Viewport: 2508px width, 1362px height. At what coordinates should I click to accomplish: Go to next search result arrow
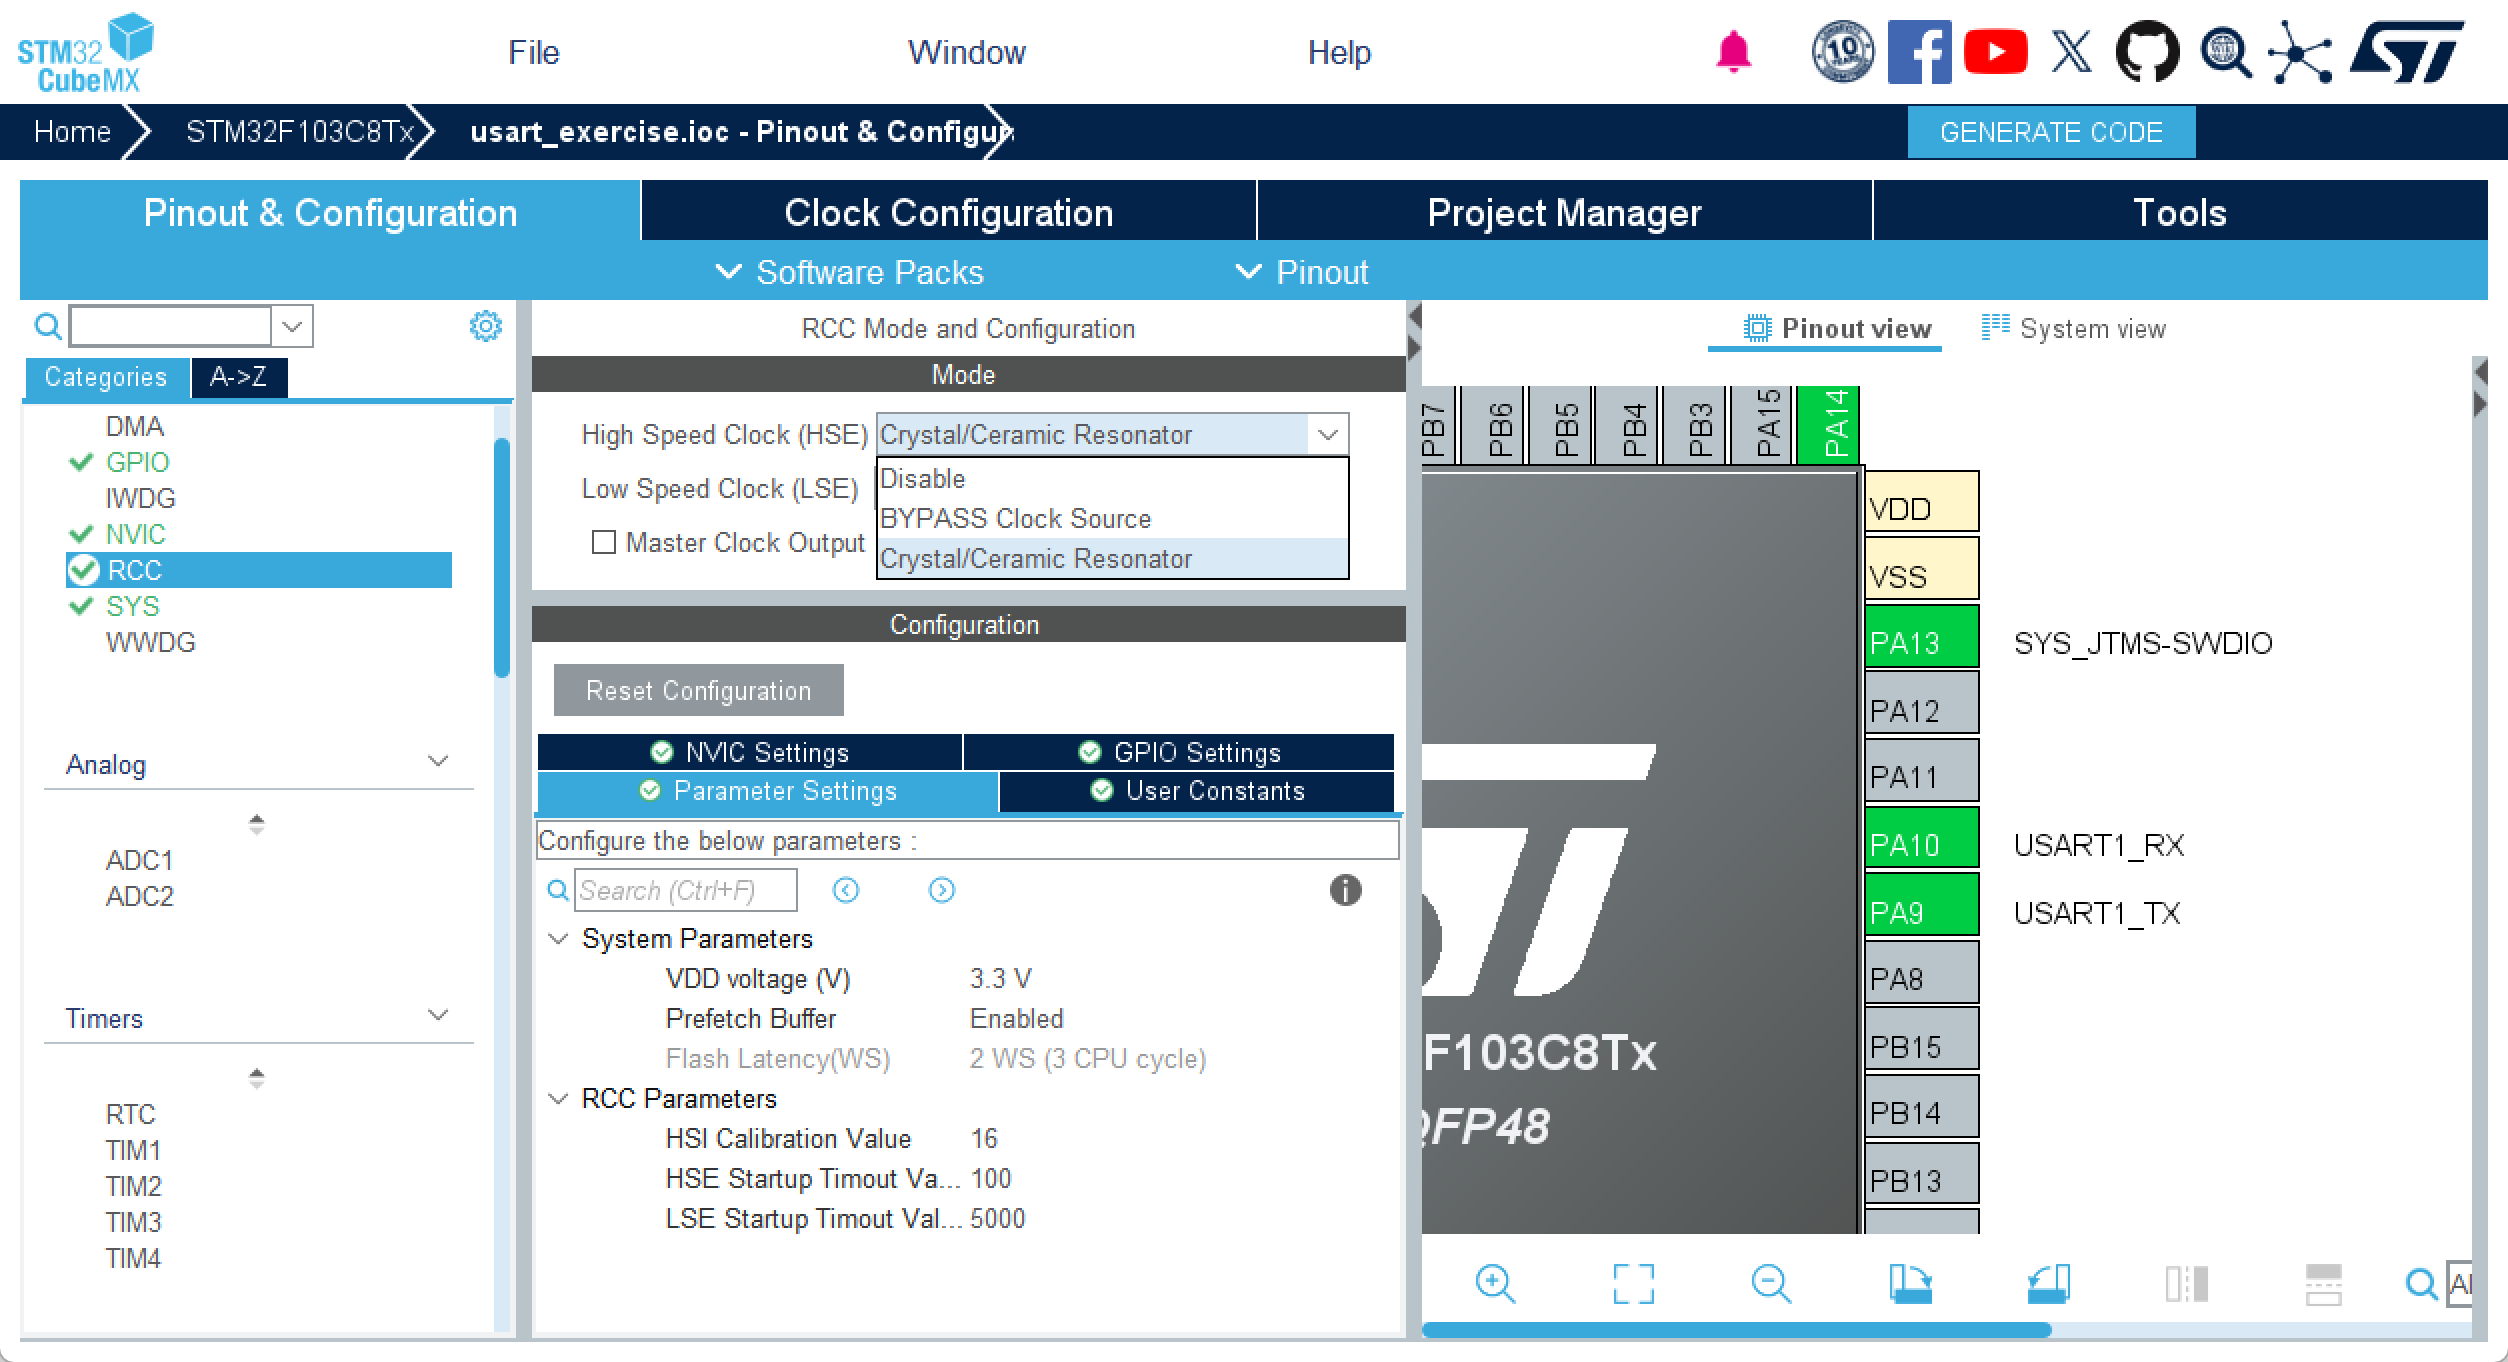coord(941,890)
